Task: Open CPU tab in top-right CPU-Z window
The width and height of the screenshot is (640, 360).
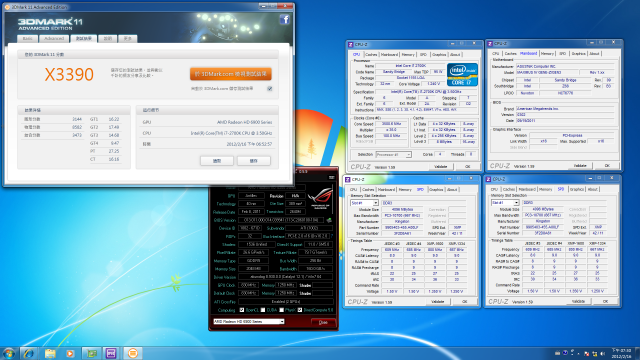Action: tap(496, 53)
